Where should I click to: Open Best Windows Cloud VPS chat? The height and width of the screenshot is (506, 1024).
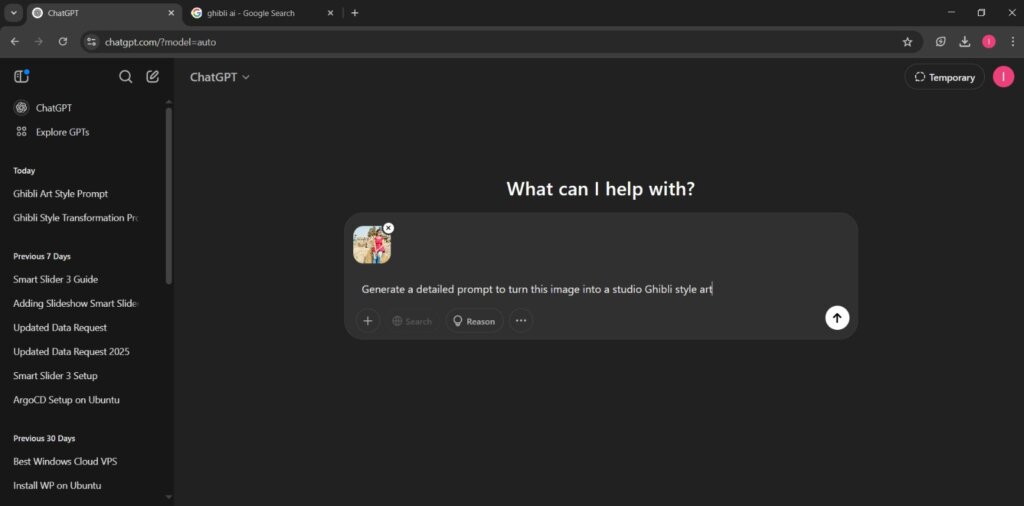[65, 462]
